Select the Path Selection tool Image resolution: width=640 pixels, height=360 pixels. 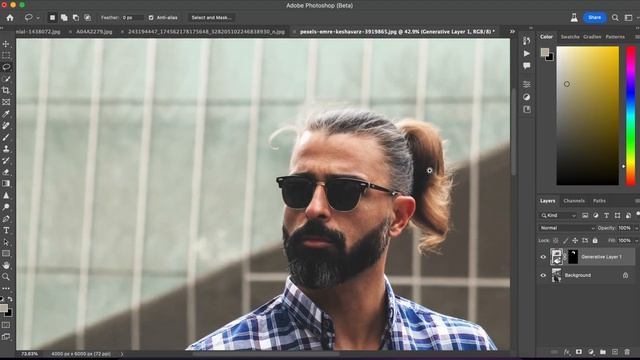[6, 242]
